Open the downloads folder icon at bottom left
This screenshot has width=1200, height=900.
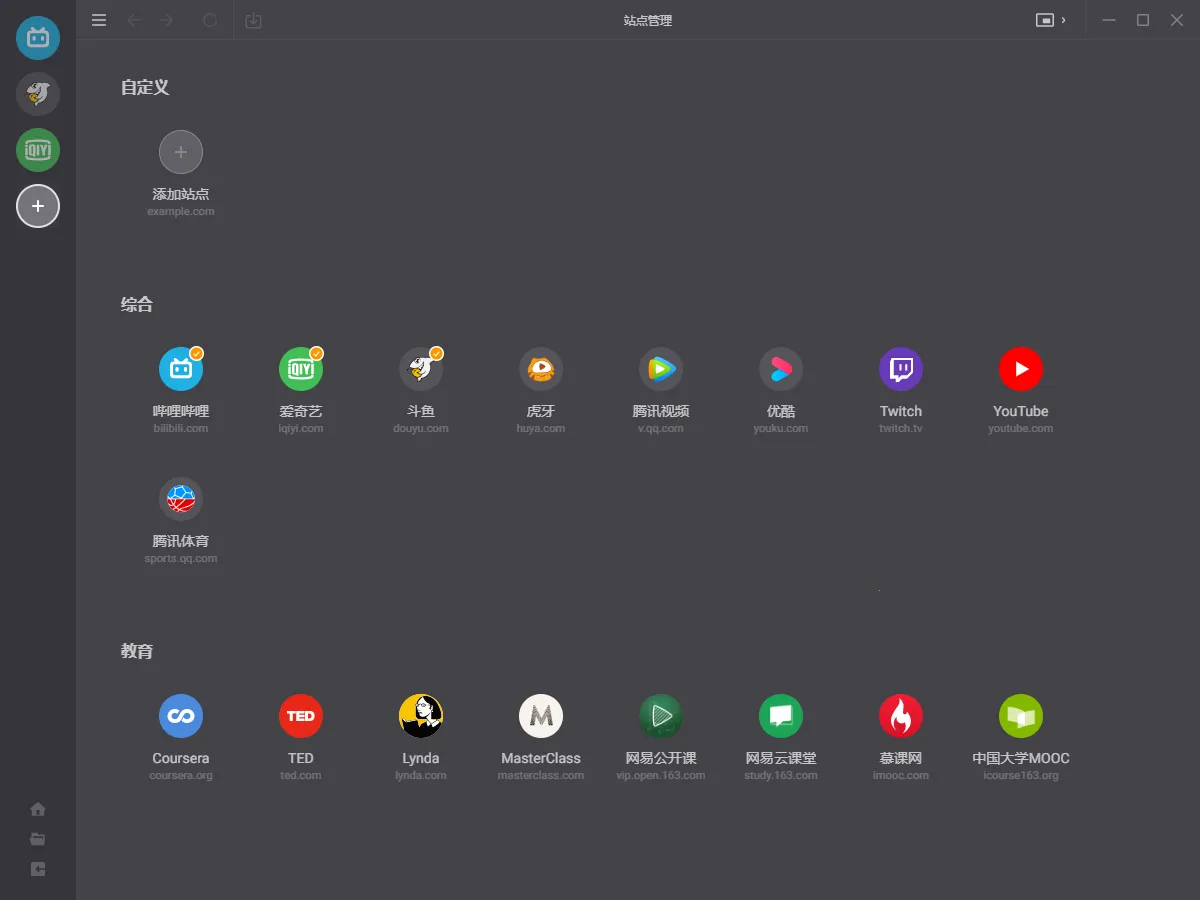click(x=37, y=839)
